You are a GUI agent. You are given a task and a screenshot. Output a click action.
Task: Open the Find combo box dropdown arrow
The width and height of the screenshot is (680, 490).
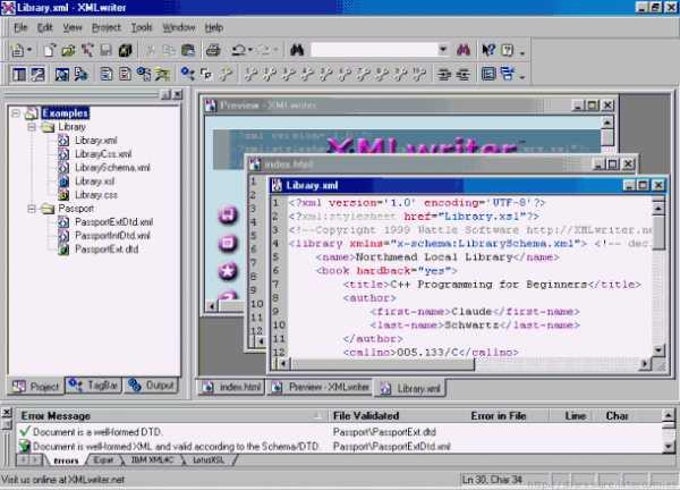tap(443, 50)
